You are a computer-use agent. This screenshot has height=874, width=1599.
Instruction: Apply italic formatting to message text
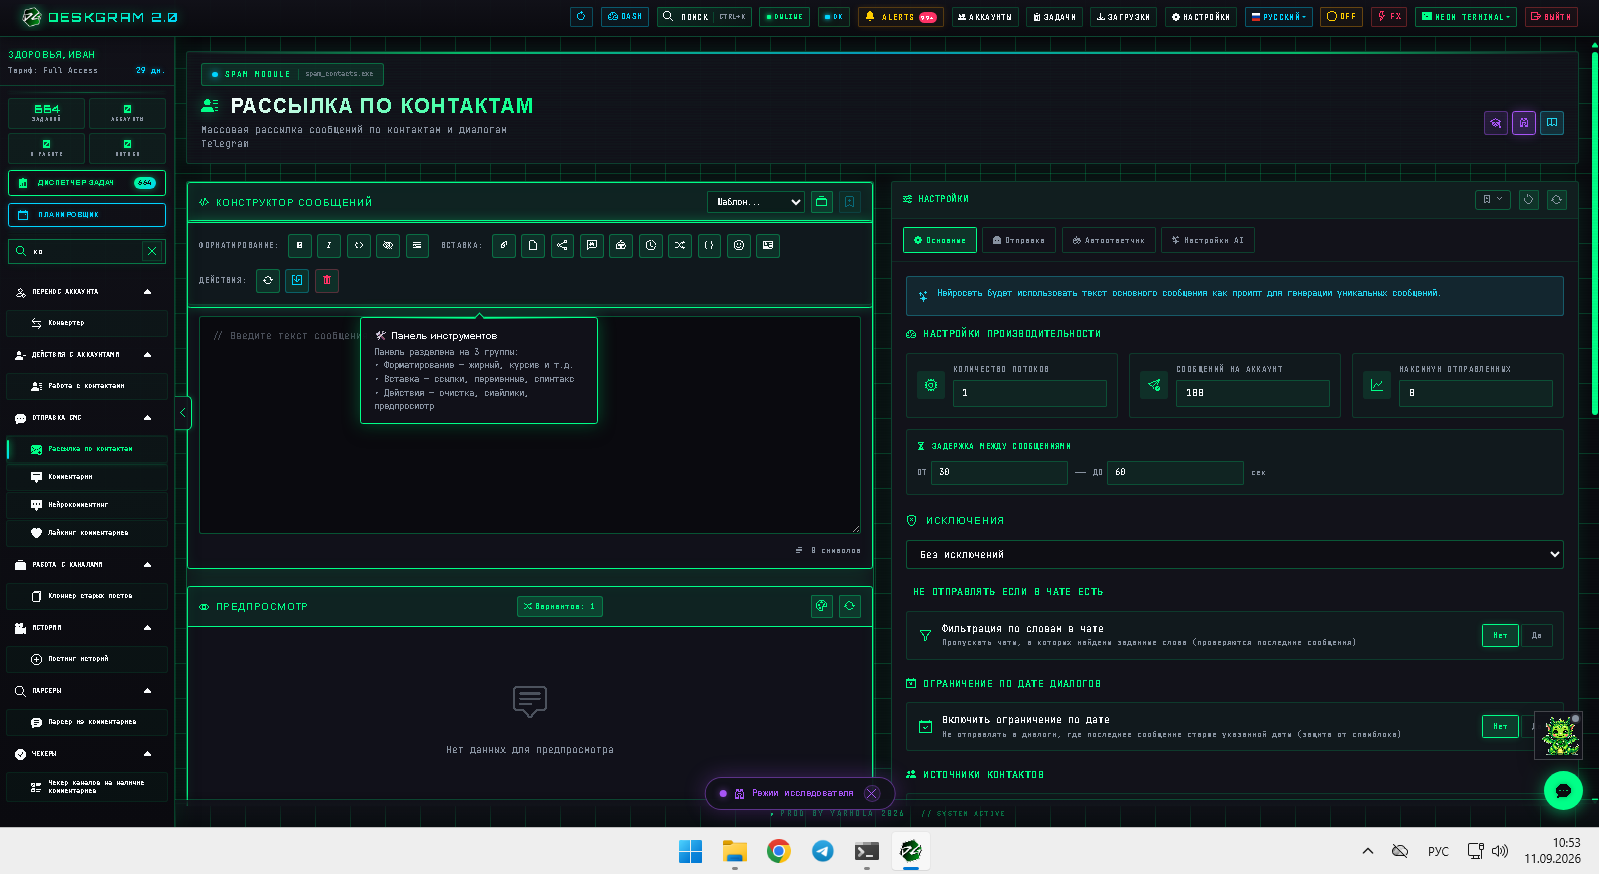pos(329,245)
